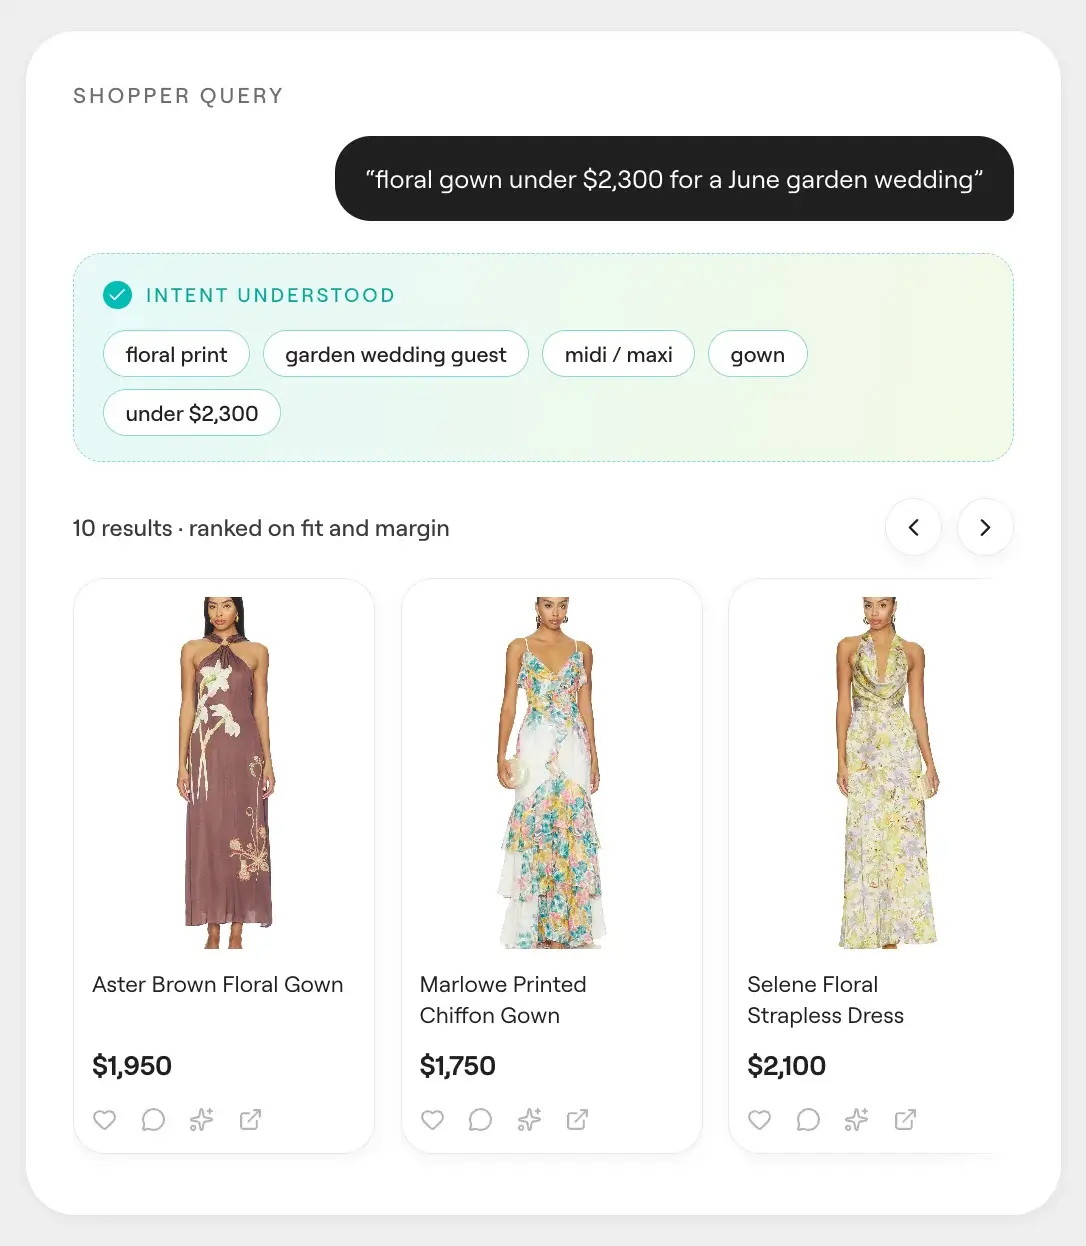Select the 'under $2,300' price chip
The image size is (1086, 1246).
tap(192, 413)
